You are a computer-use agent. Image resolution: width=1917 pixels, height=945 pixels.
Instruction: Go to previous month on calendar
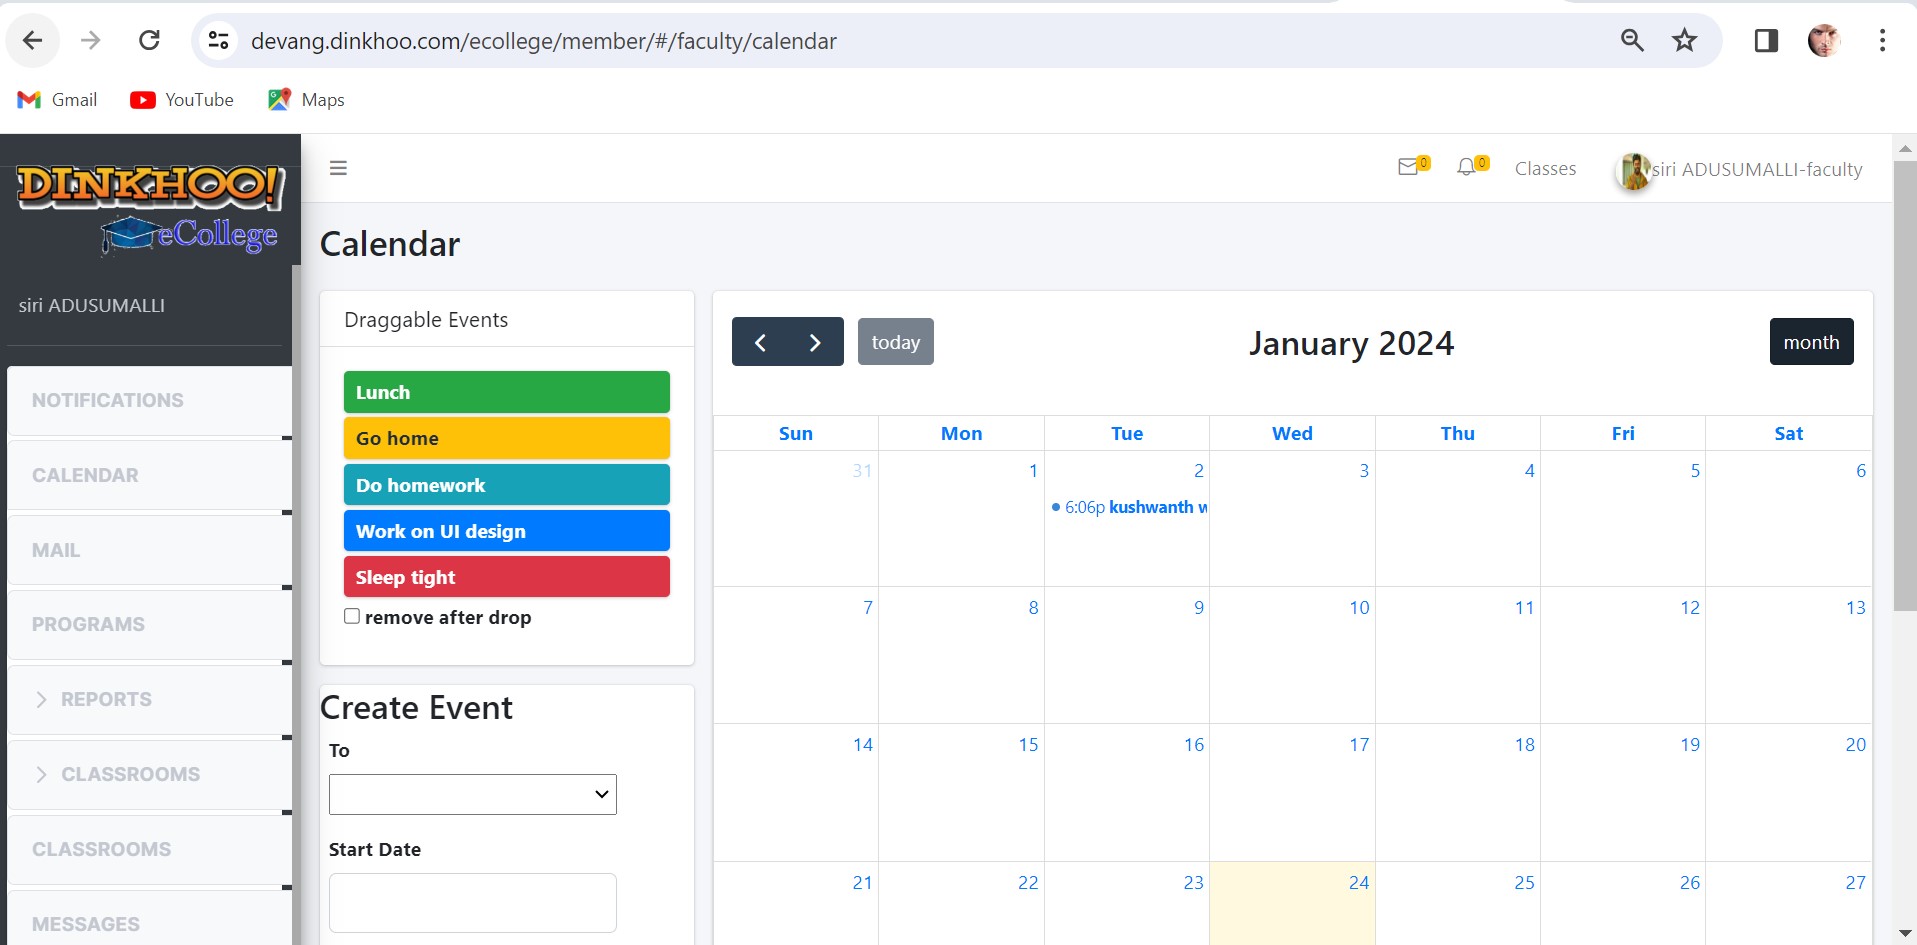click(x=760, y=342)
